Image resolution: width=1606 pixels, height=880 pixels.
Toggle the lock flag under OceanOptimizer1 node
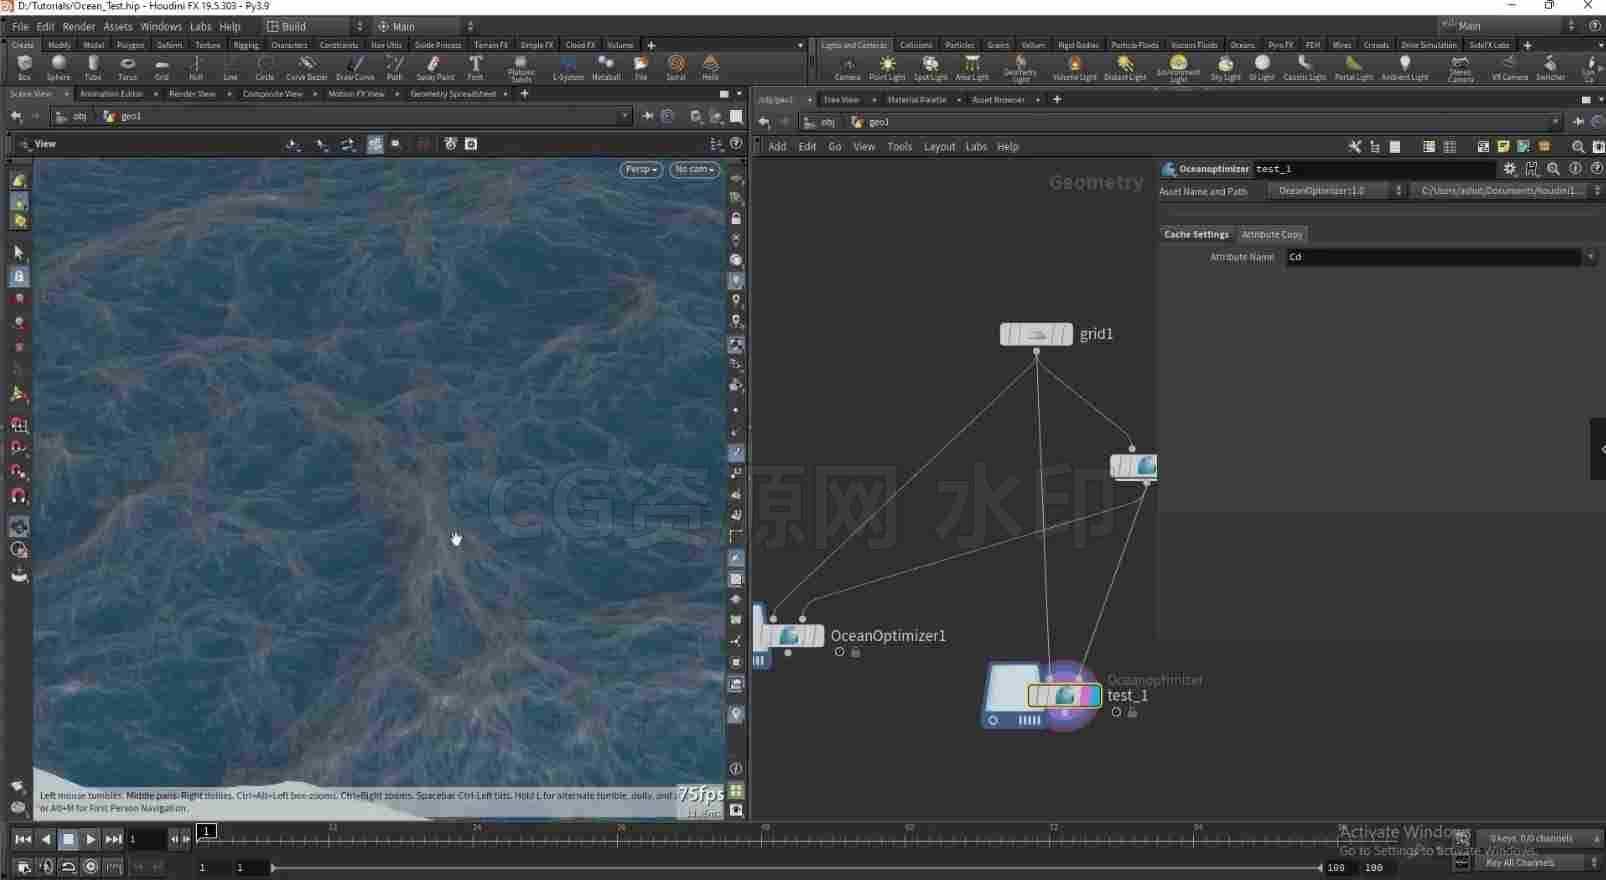click(856, 652)
